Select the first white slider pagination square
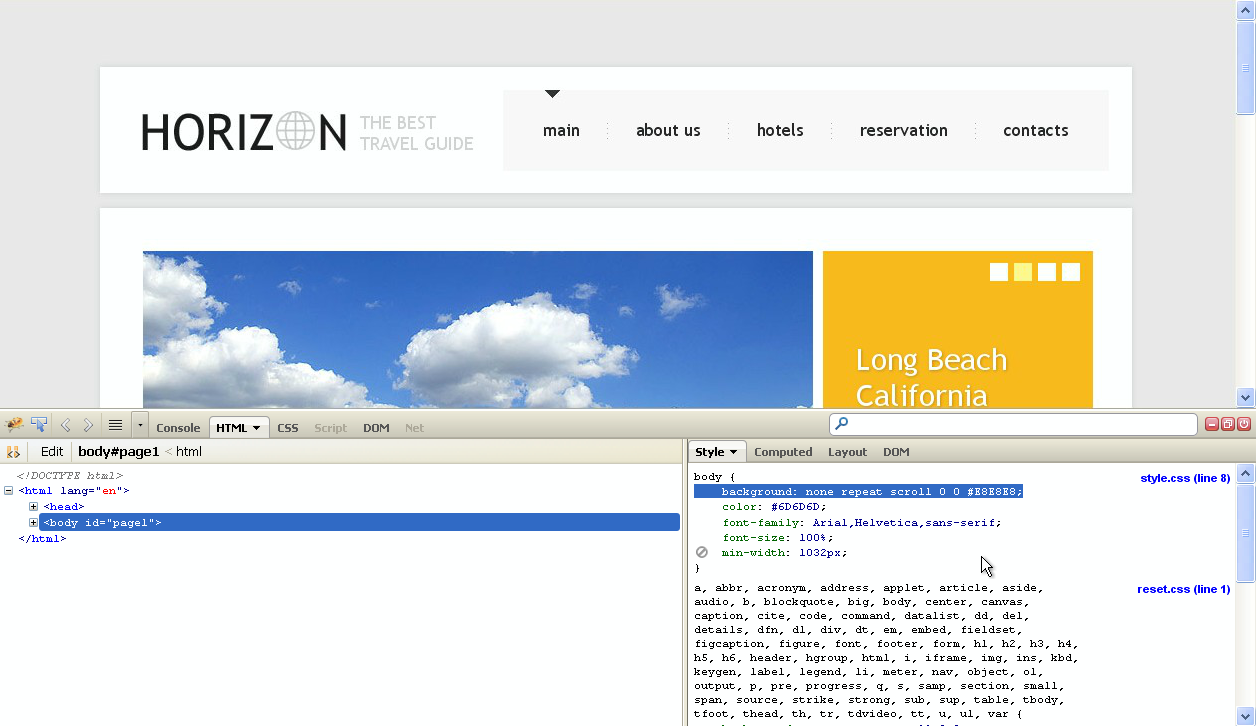This screenshot has height=726, width=1256. tap(999, 272)
